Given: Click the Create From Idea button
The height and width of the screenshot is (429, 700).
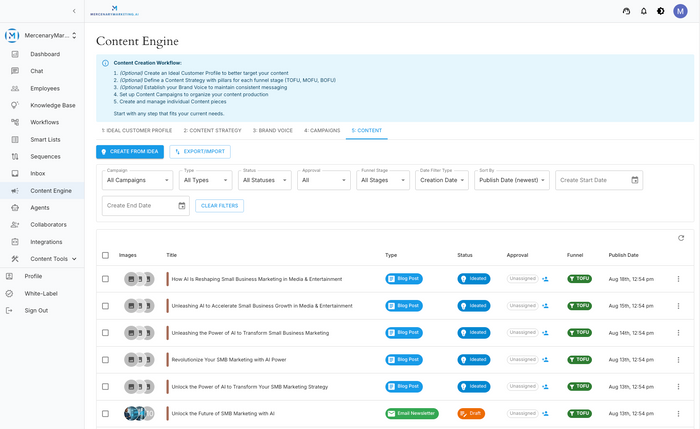Looking at the screenshot, I should click(130, 152).
